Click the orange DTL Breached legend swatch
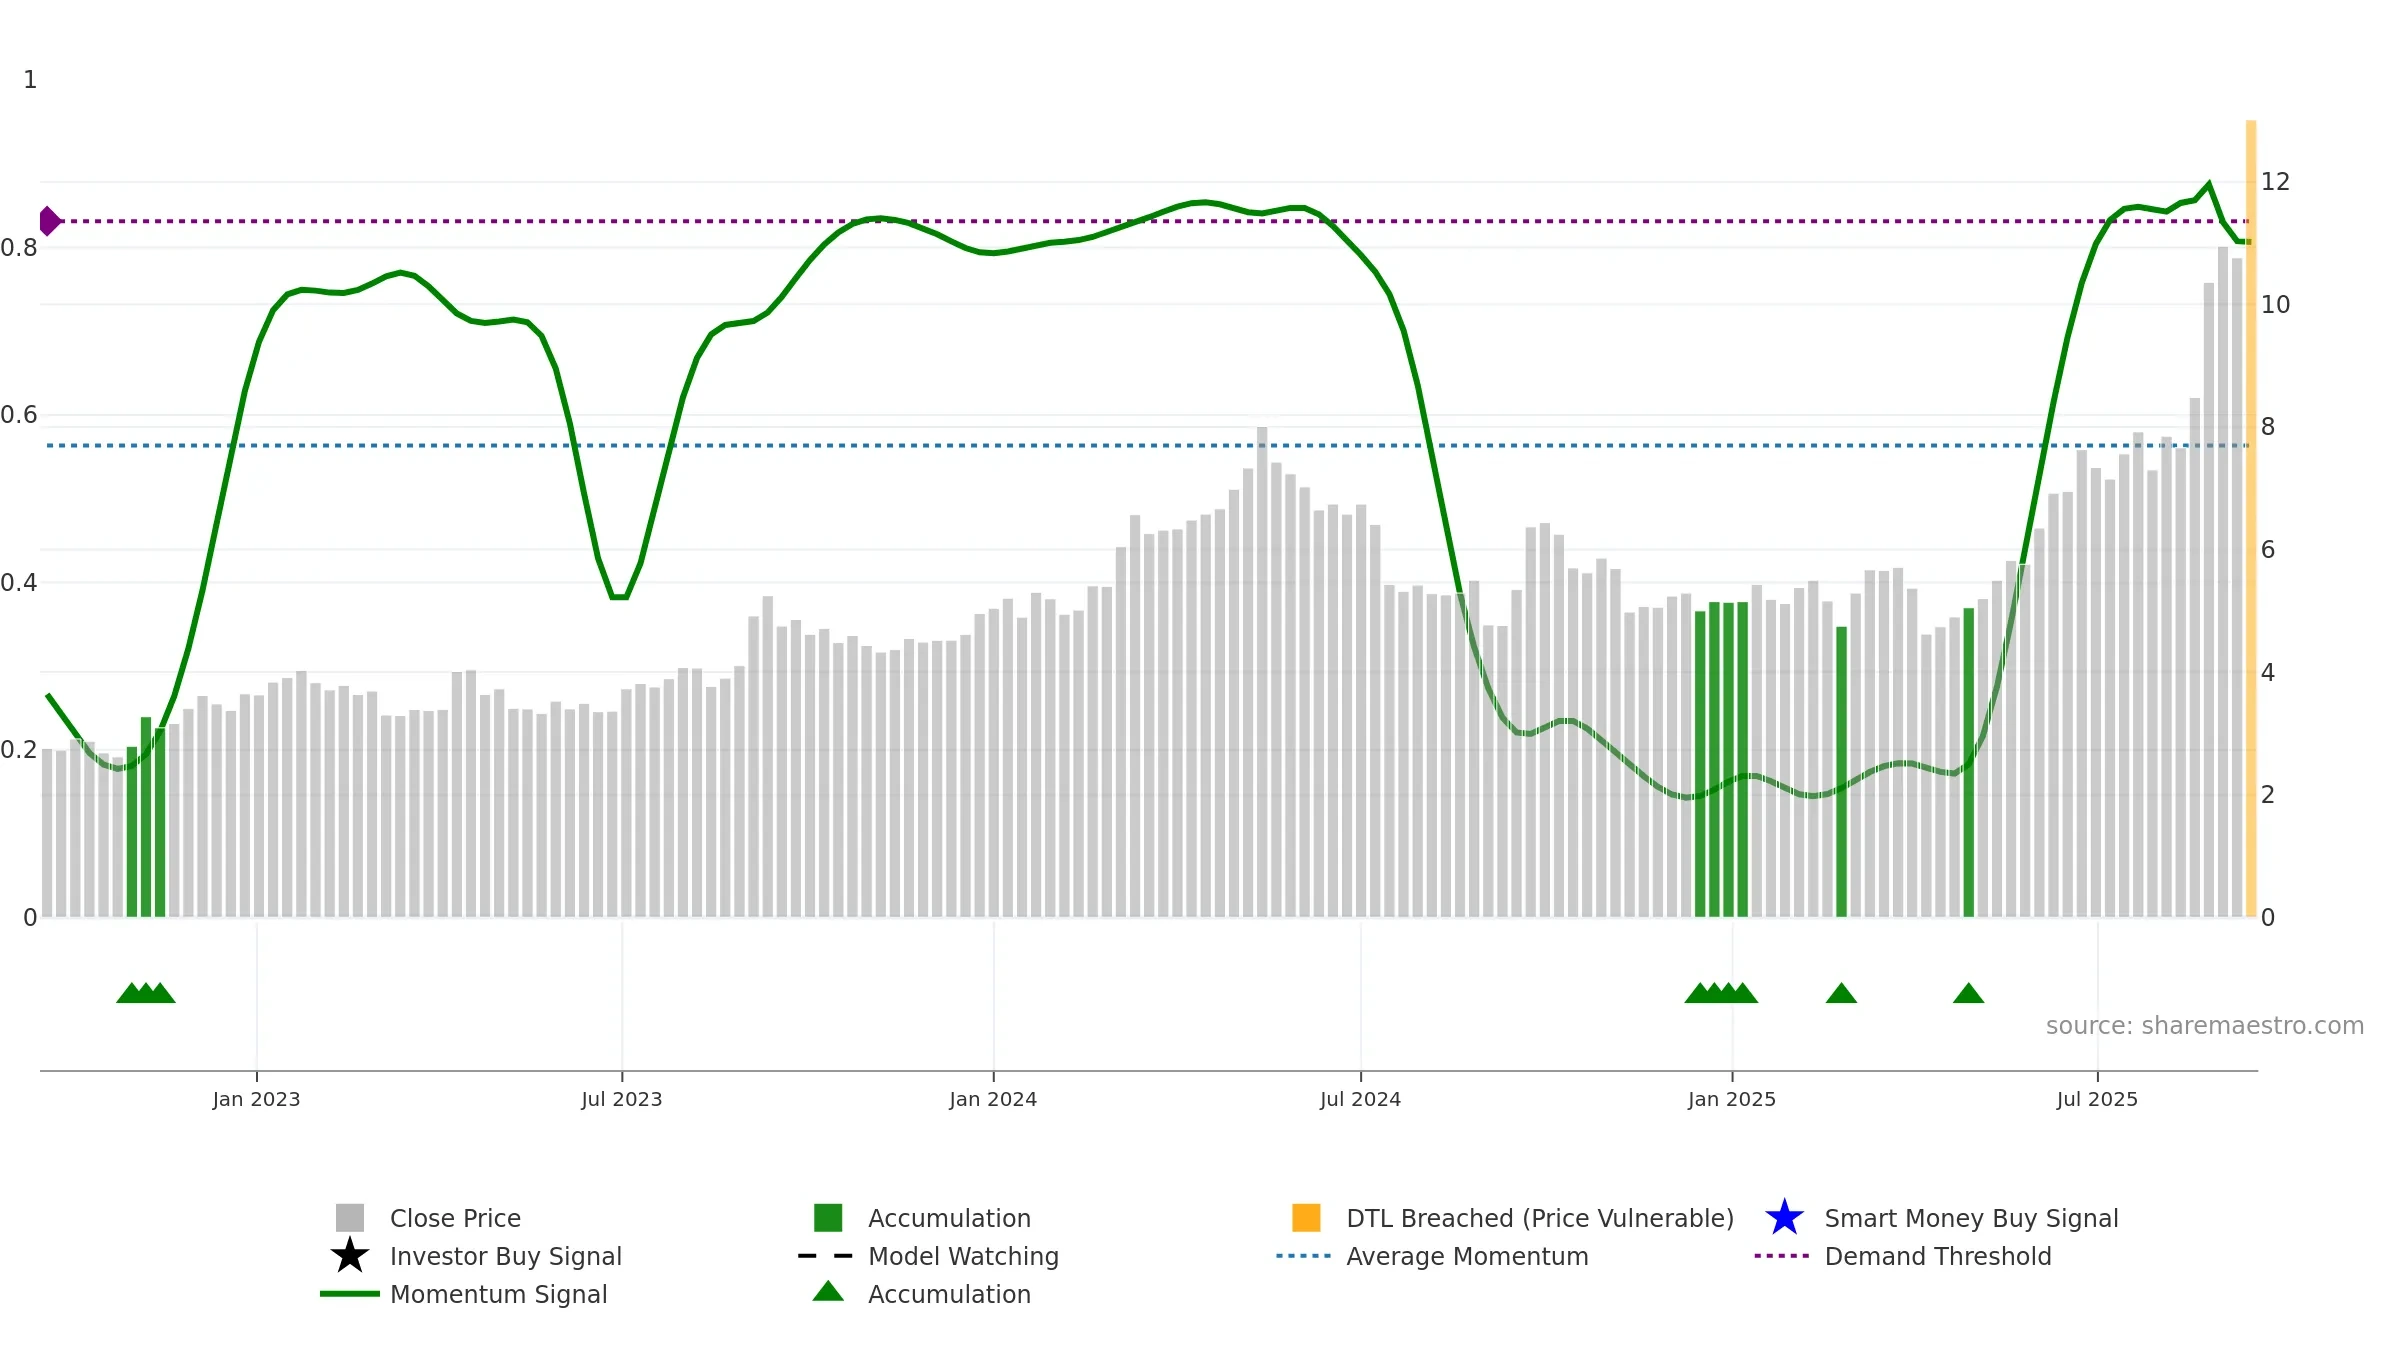 (1306, 1217)
